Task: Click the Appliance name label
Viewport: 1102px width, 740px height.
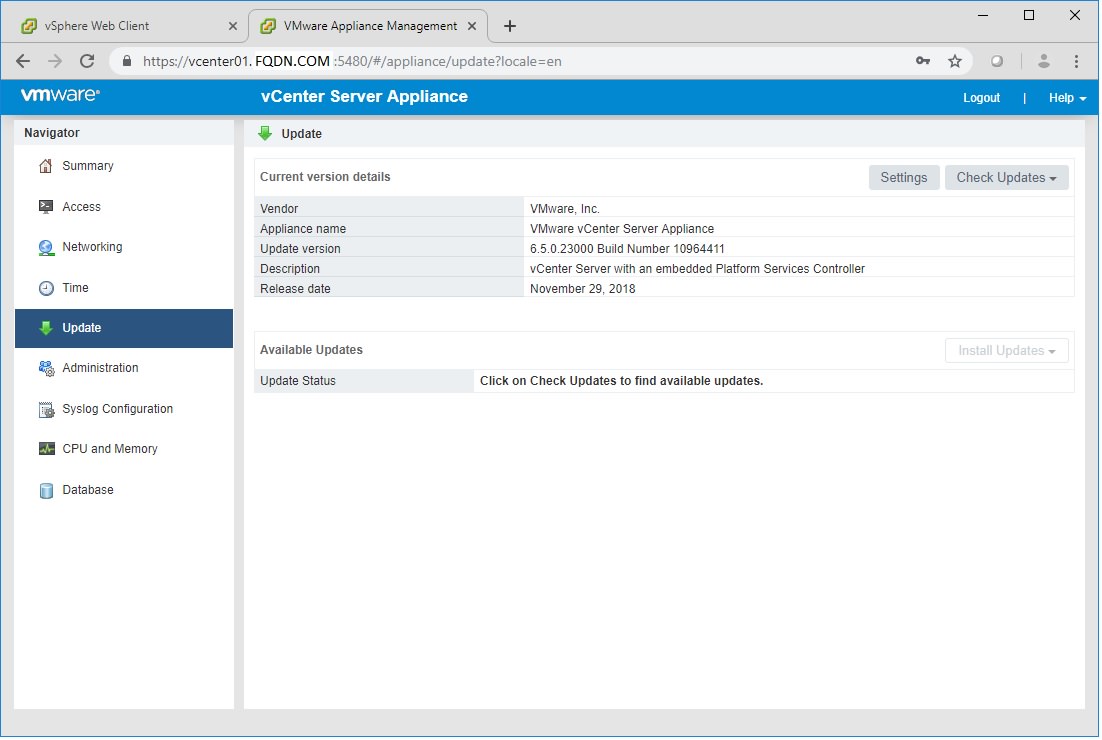Action: pyautogui.click(x=304, y=229)
